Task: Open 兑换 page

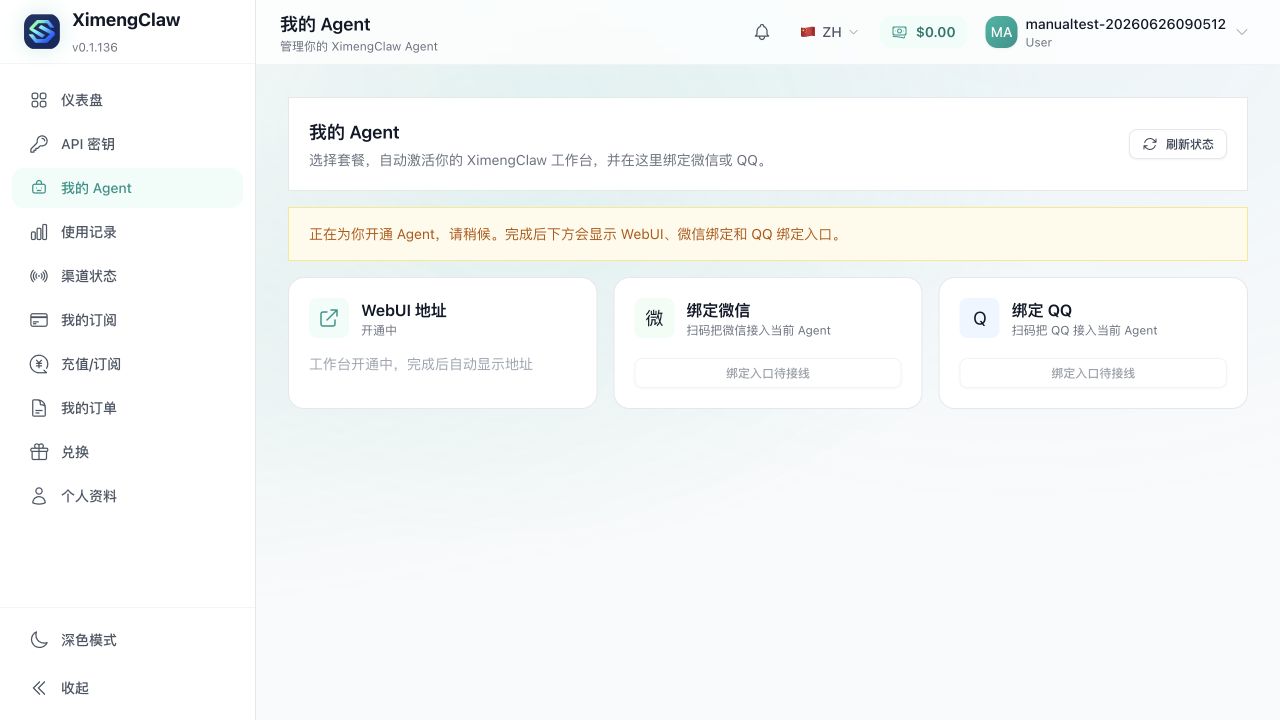Action: [128, 452]
